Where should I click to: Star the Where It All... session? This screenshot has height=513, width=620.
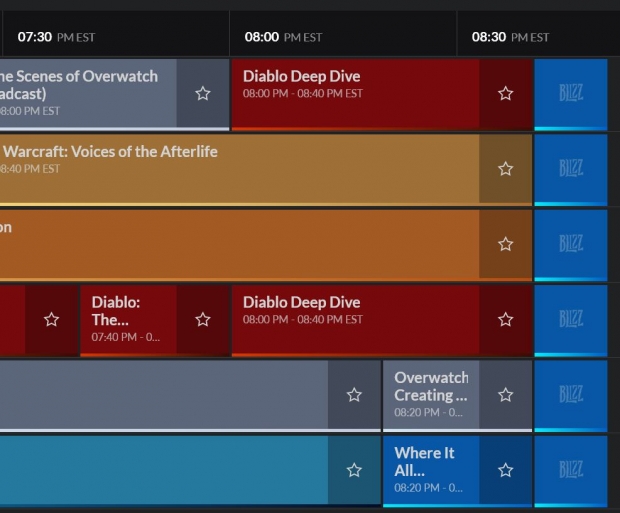click(505, 470)
